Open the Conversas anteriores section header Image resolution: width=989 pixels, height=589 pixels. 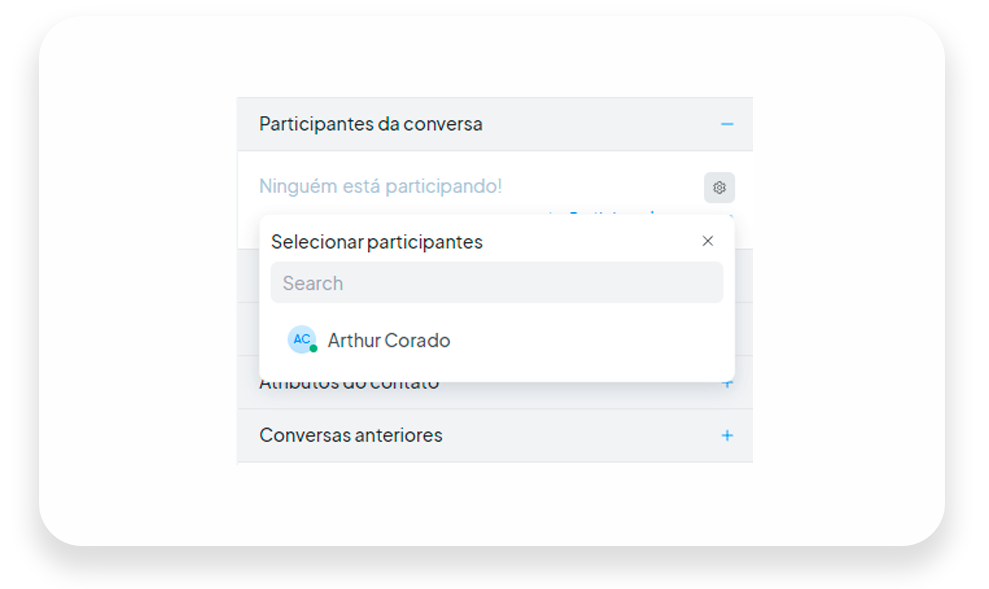point(495,435)
